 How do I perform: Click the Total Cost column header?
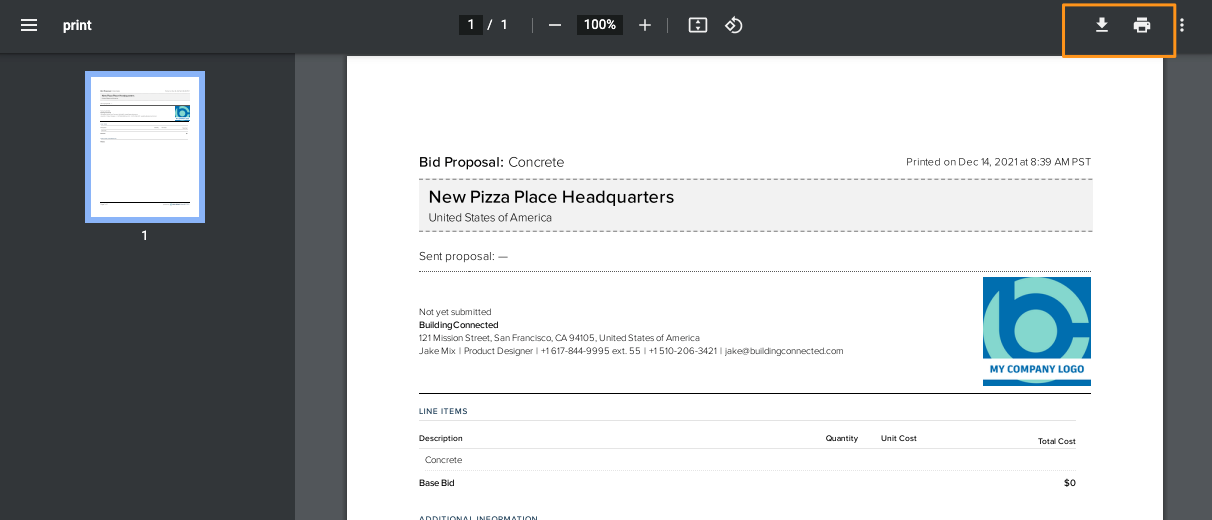tap(1055, 441)
